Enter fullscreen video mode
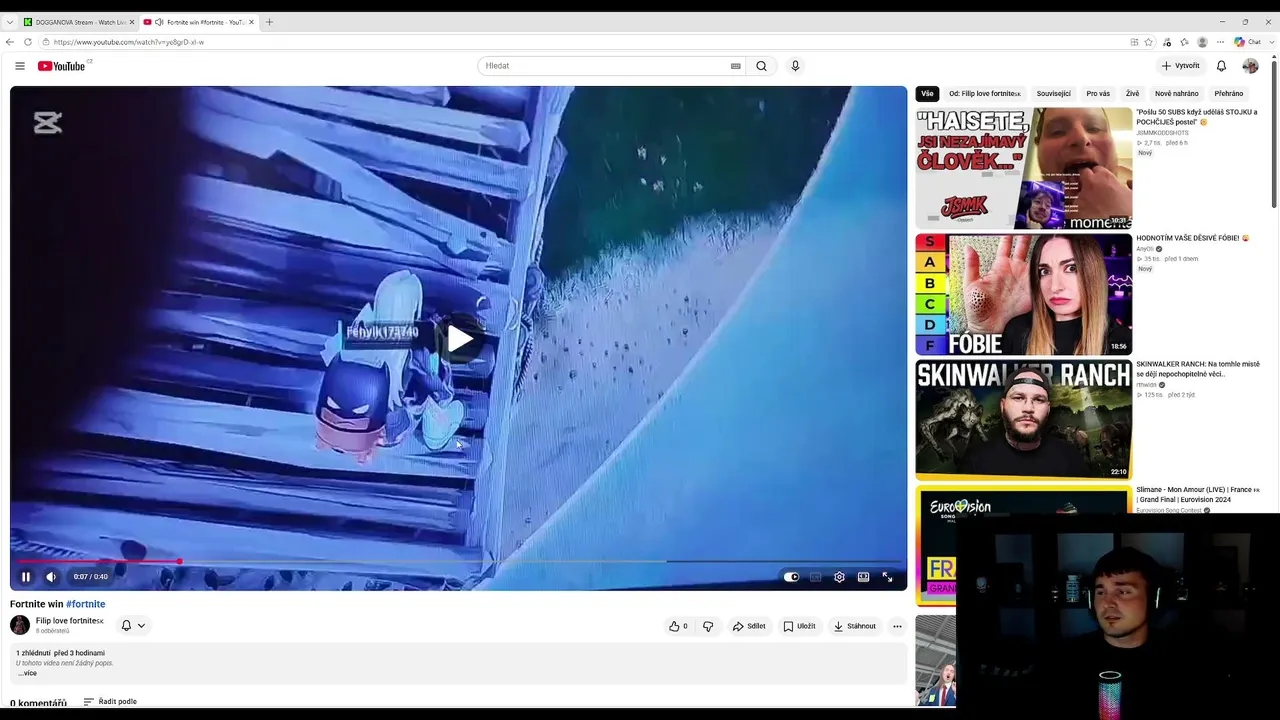1280x720 pixels. pyautogui.click(x=887, y=577)
